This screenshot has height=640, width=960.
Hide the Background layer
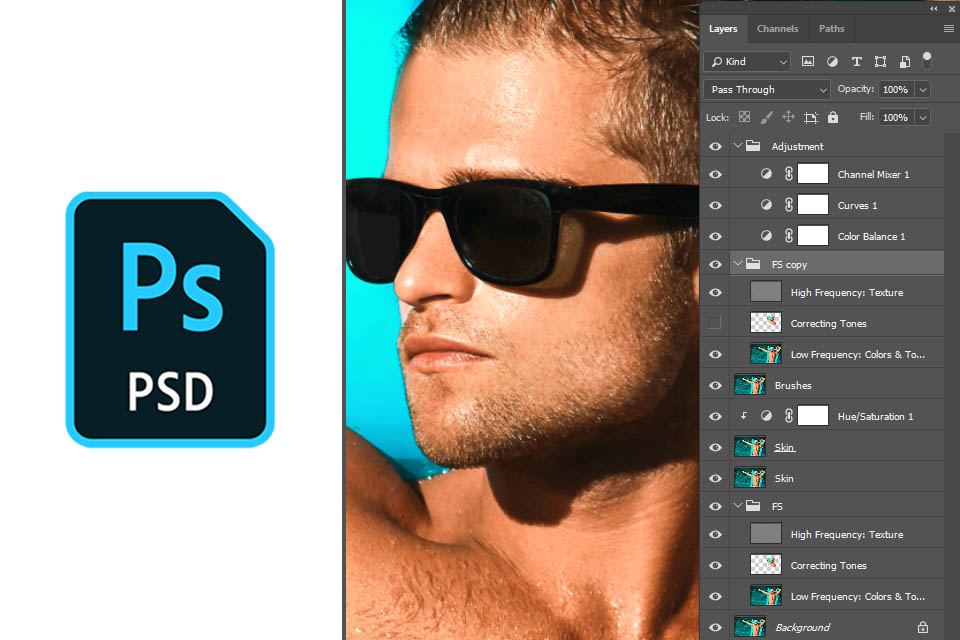point(715,626)
